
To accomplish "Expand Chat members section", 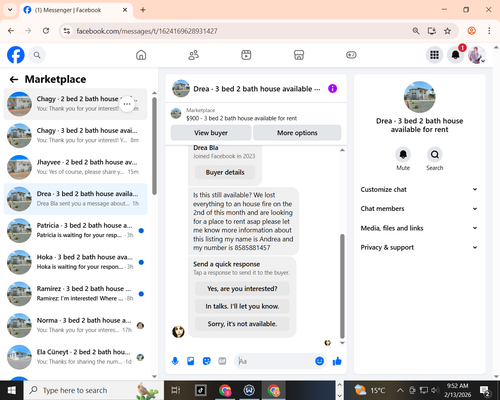I will (x=419, y=209).
